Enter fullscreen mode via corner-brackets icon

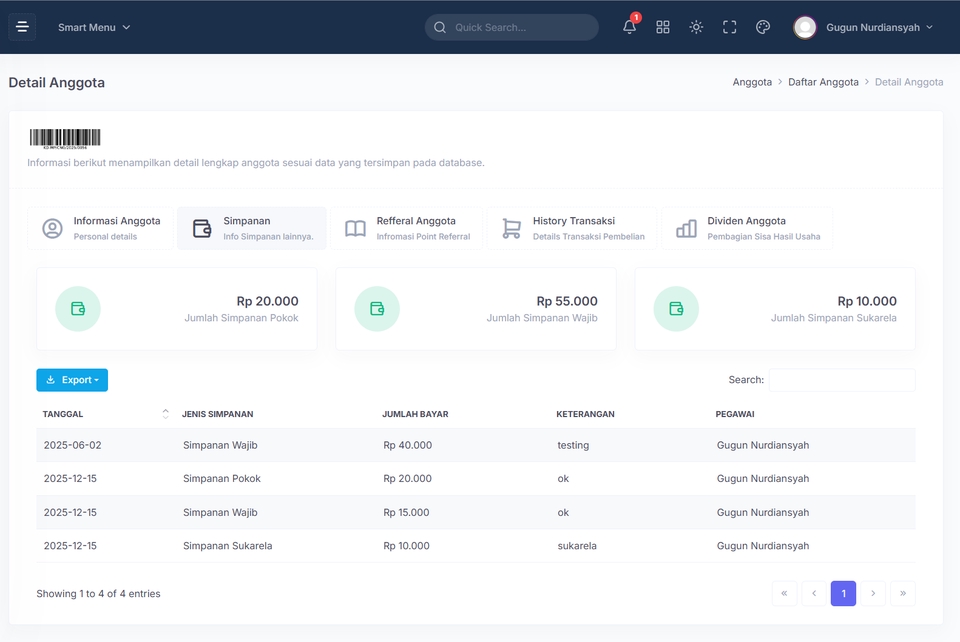click(x=729, y=27)
